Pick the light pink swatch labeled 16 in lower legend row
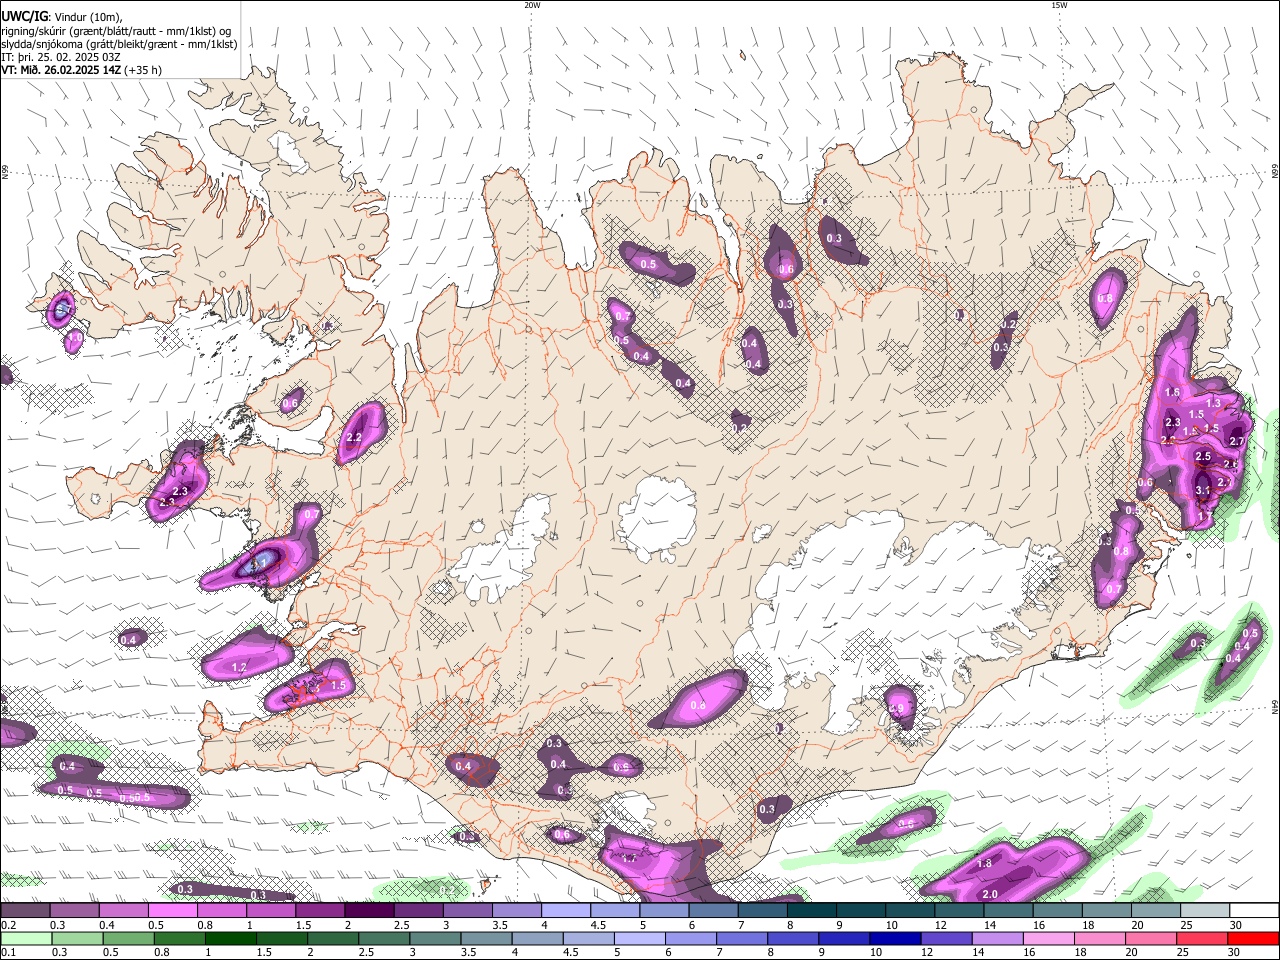The height and width of the screenshot is (960, 1280). coord(1049,938)
